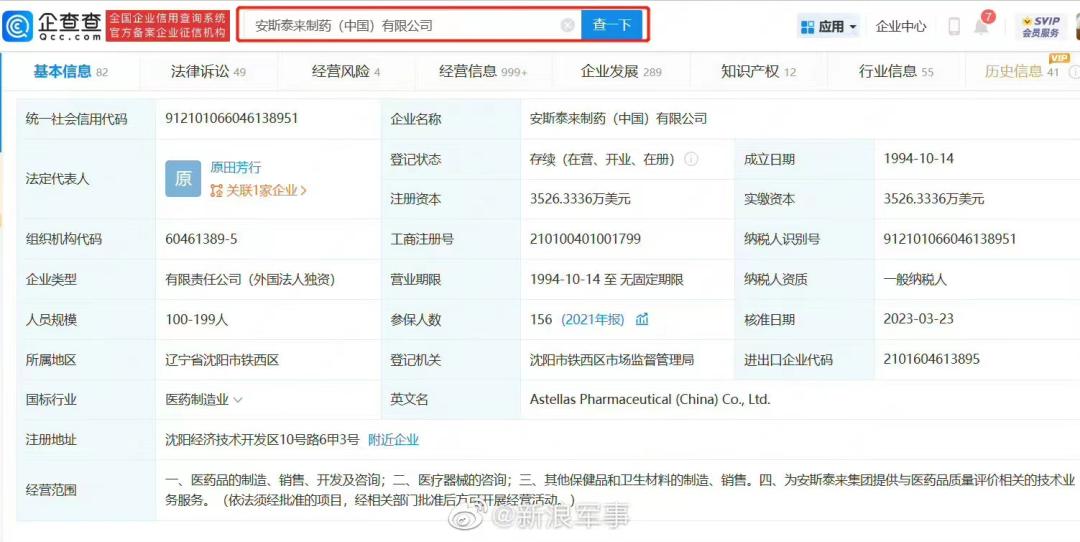Open 企业中心 link
The width and height of the screenshot is (1080, 542).
[x=901, y=27]
